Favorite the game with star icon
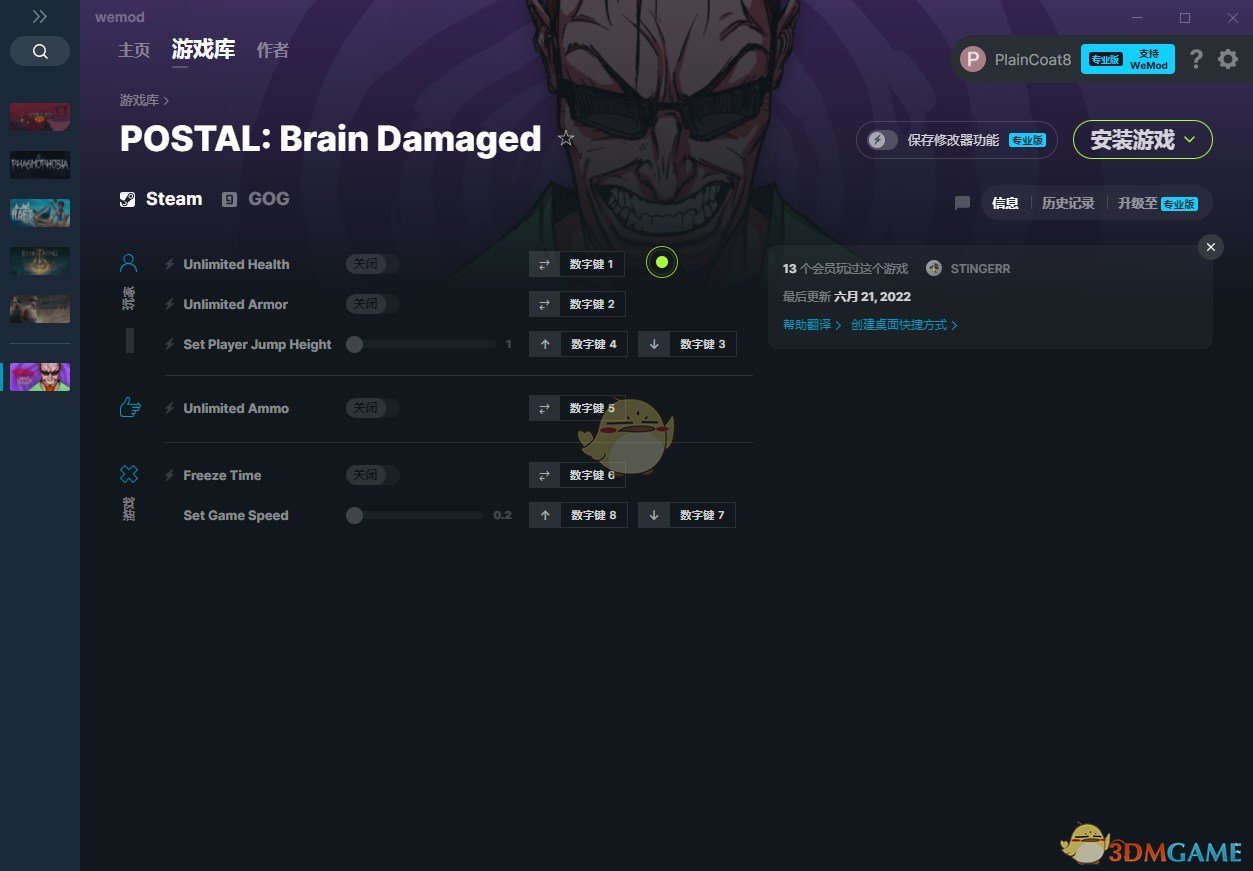 click(x=566, y=138)
